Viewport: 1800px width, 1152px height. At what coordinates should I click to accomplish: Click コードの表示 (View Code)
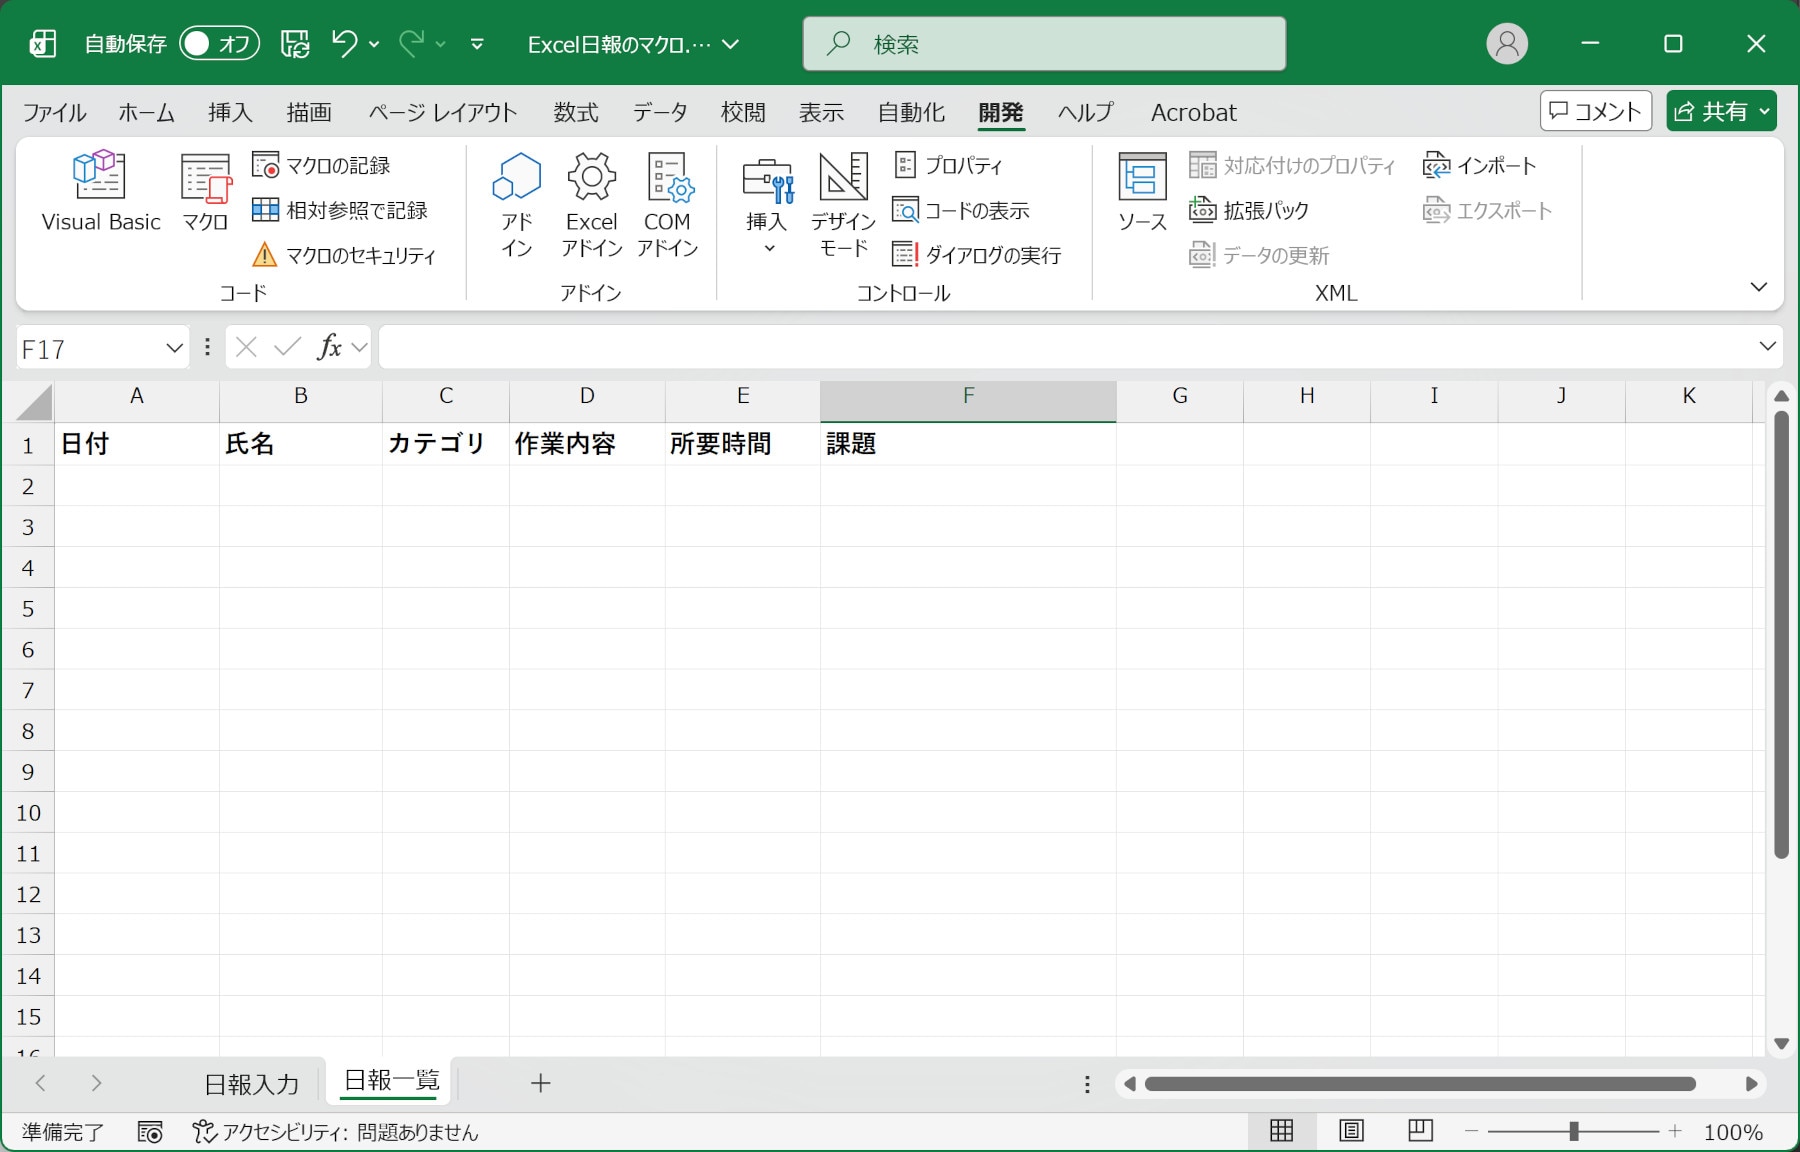[x=961, y=211]
